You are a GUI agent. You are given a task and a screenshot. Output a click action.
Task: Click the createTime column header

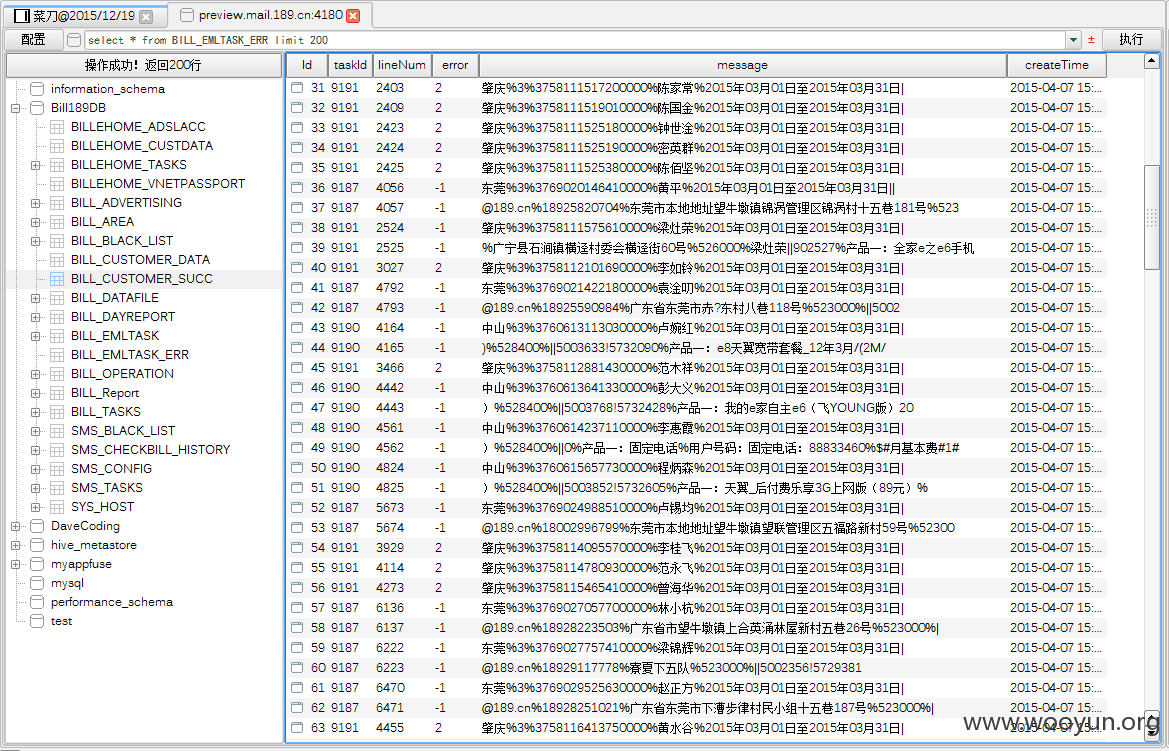[x=1056, y=65]
